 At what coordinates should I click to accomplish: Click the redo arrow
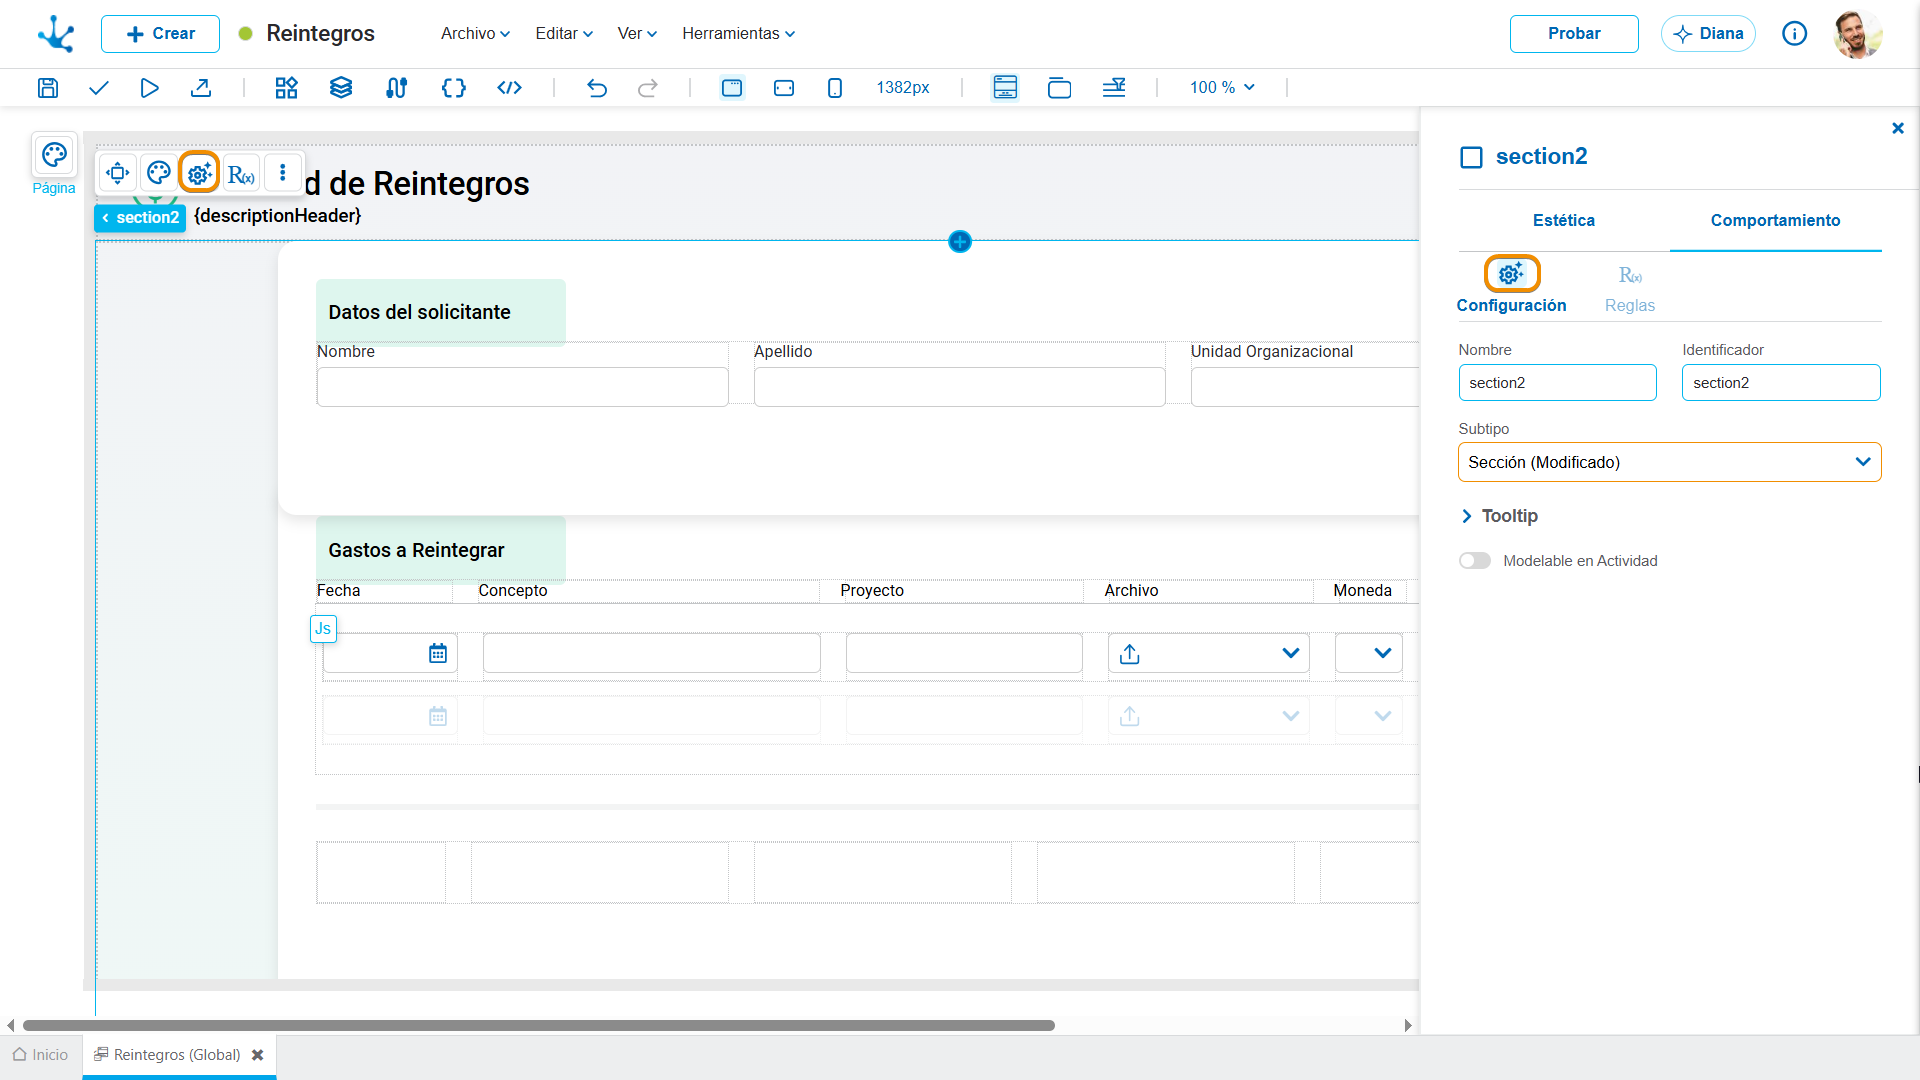[x=648, y=88]
